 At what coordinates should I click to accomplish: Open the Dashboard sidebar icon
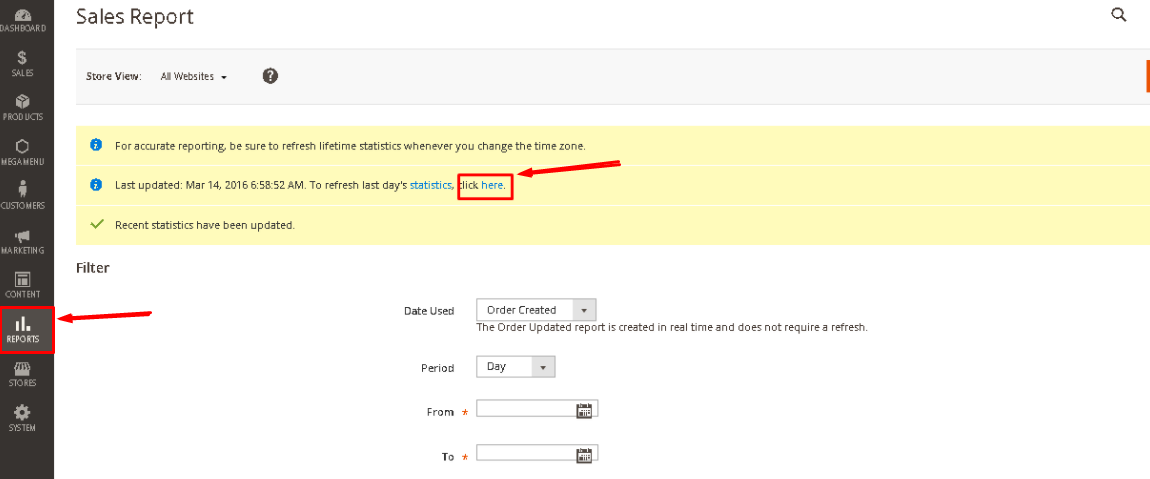(23, 20)
